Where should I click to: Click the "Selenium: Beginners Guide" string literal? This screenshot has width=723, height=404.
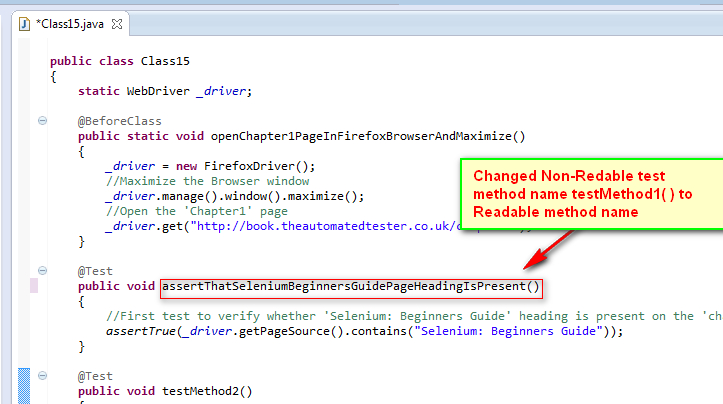pos(509,331)
